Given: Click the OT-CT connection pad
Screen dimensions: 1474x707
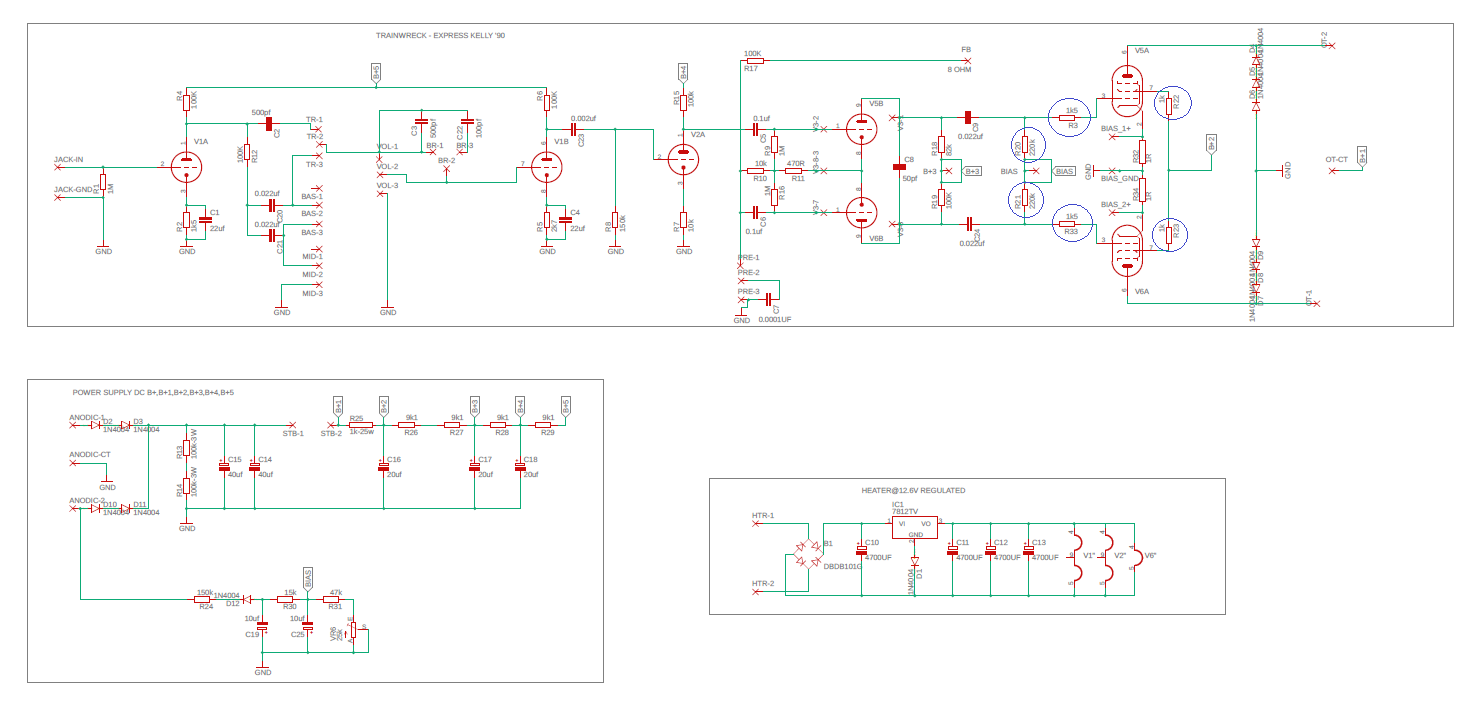Looking at the screenshot, I should (1332, 171).
